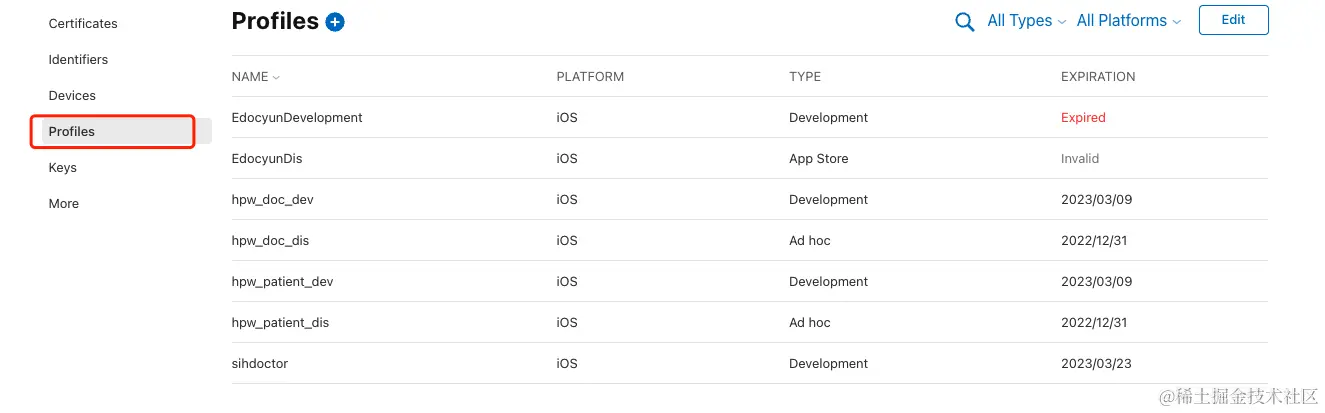Click the Expiration column header
The height and width of the screenshot is (413, 1325).
coord(1098,77)
